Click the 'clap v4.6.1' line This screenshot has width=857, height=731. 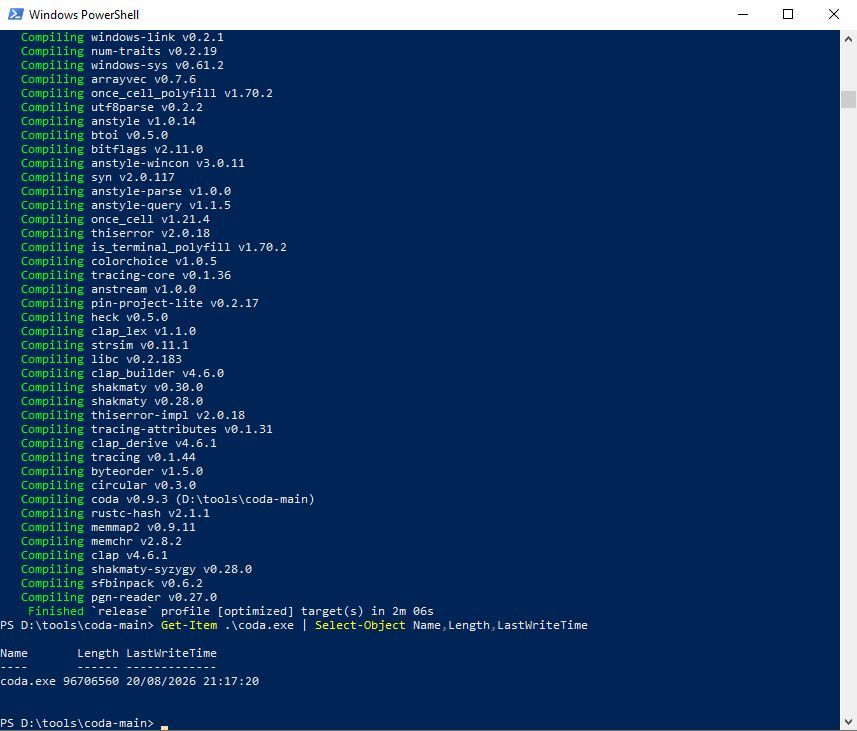[95, 555]
